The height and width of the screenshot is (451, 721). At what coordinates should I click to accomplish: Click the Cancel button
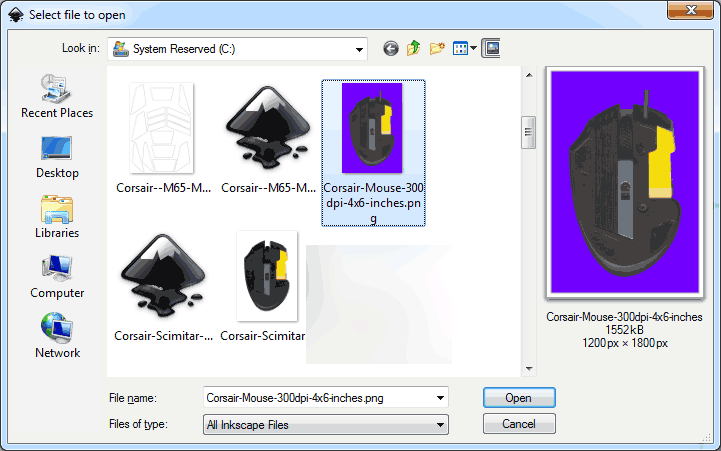[519, 424]
